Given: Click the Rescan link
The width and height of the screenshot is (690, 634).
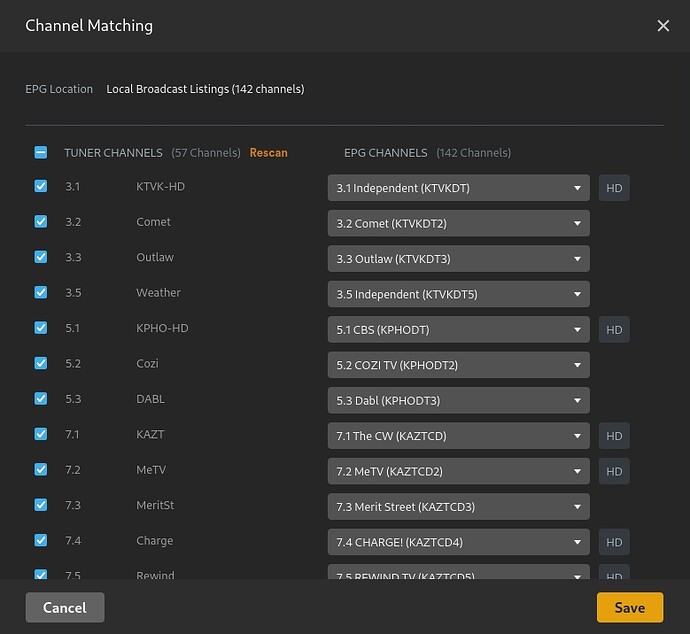Looking at the screenshot, I should click(x=268, y=153).
